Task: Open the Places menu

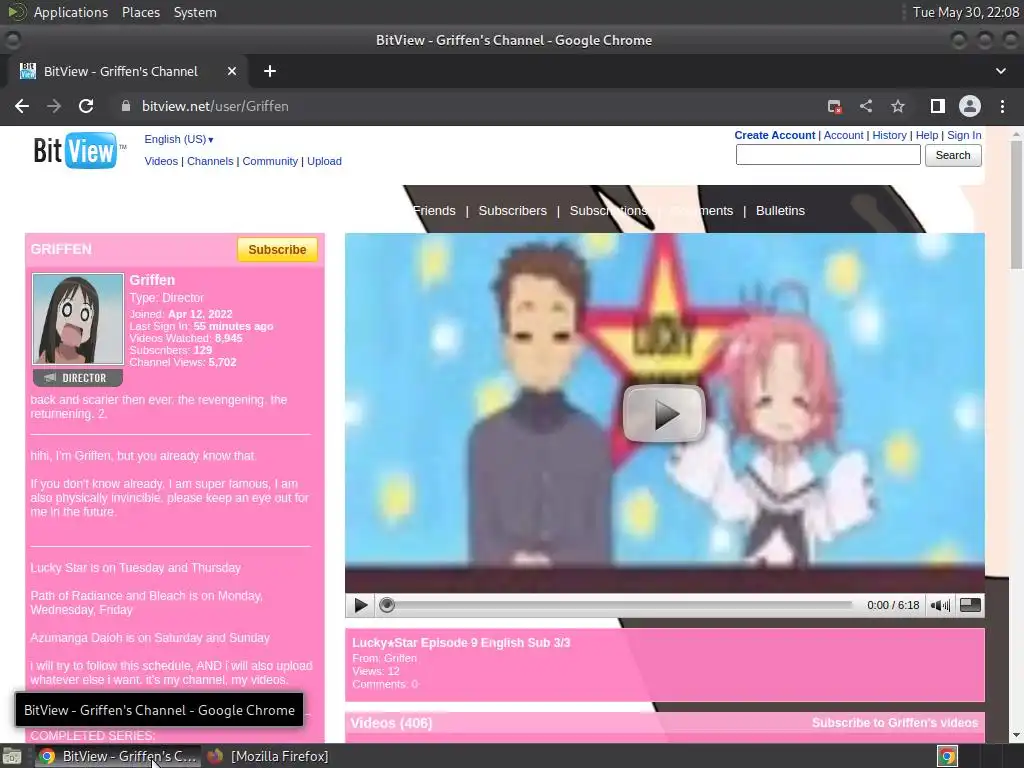Action: coord(140,12)
